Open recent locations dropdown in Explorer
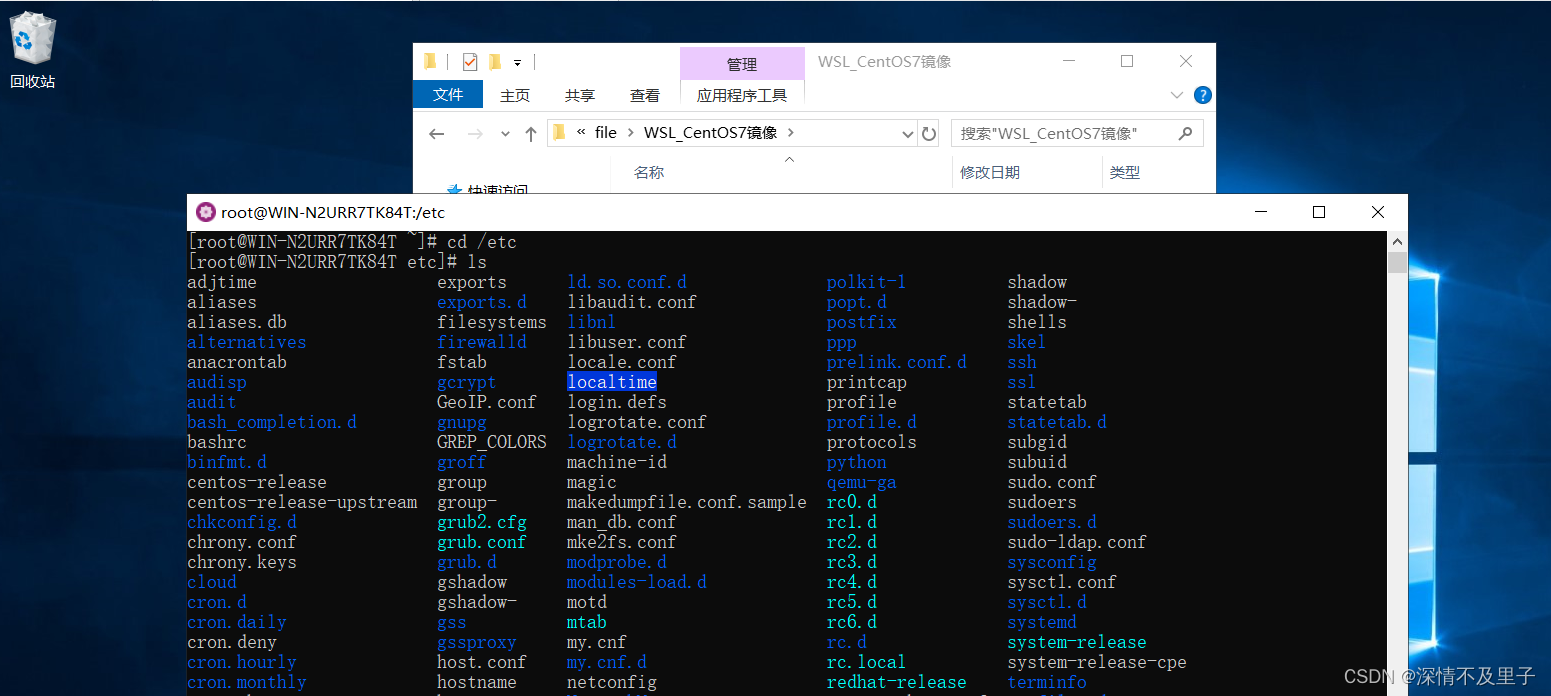Image resolution: width=1551 pixels, height=696 pixels. point(505,134)
